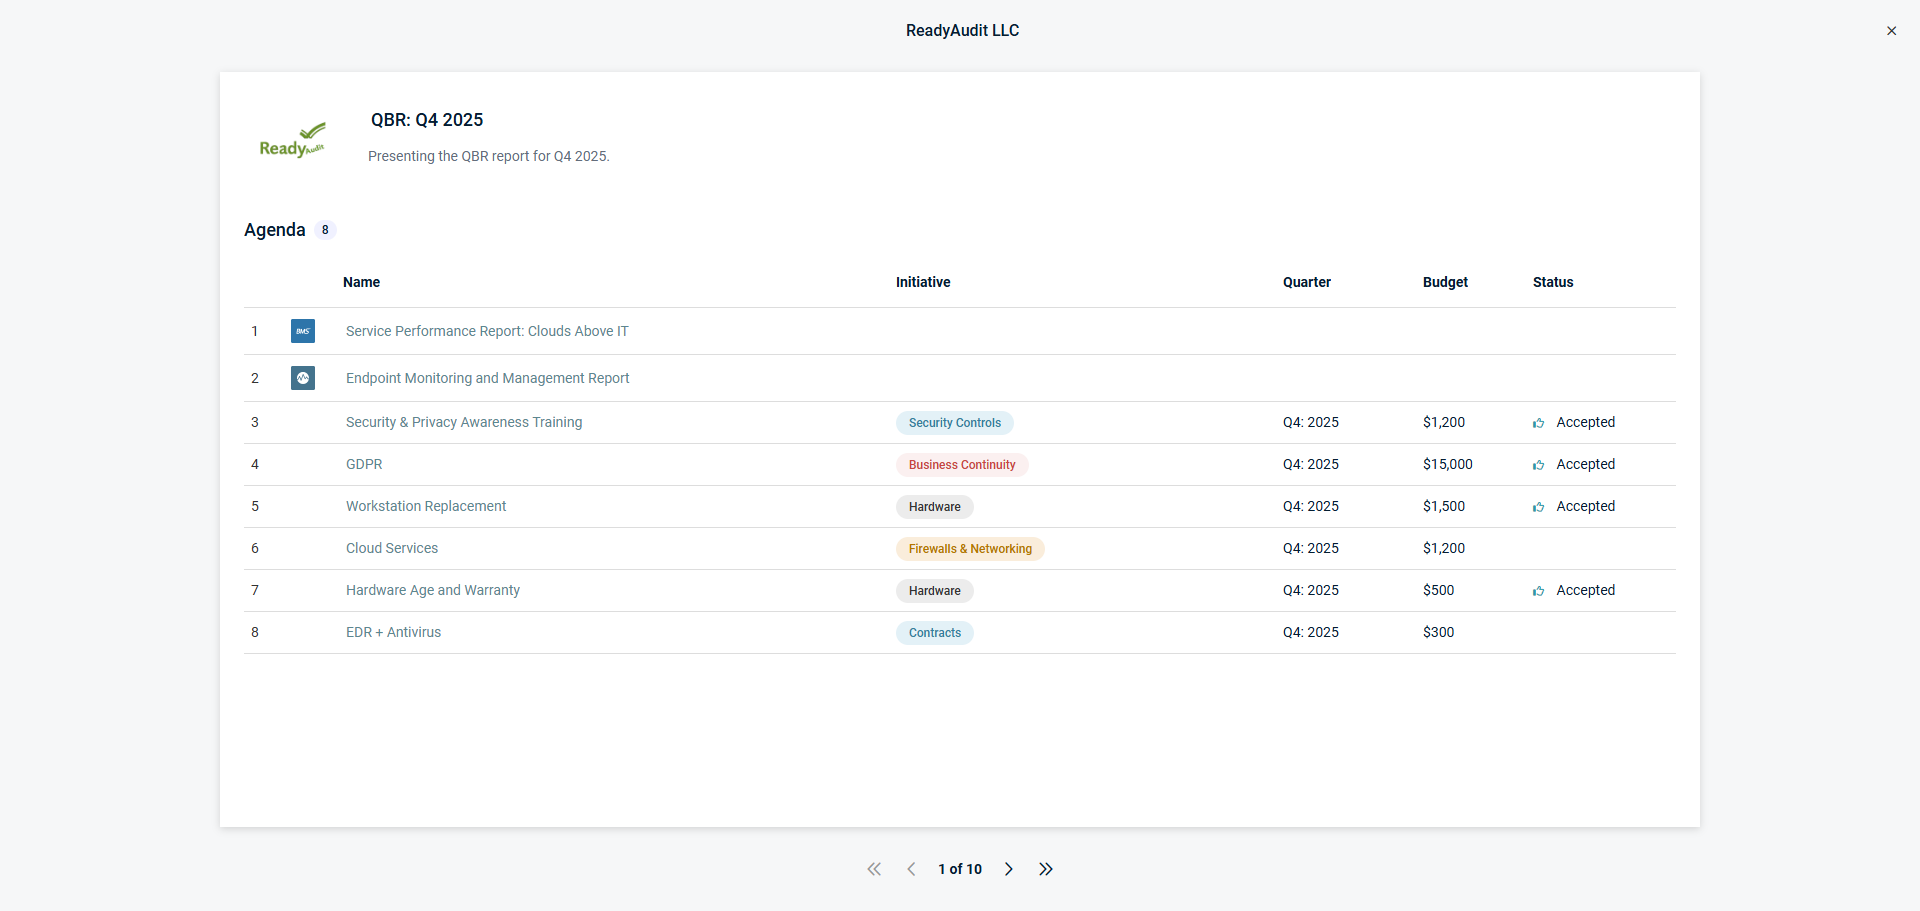Click thumbs-up icon for Workstation Replacement
This screenshot has height=911, width=1920.
(1538, 507)
